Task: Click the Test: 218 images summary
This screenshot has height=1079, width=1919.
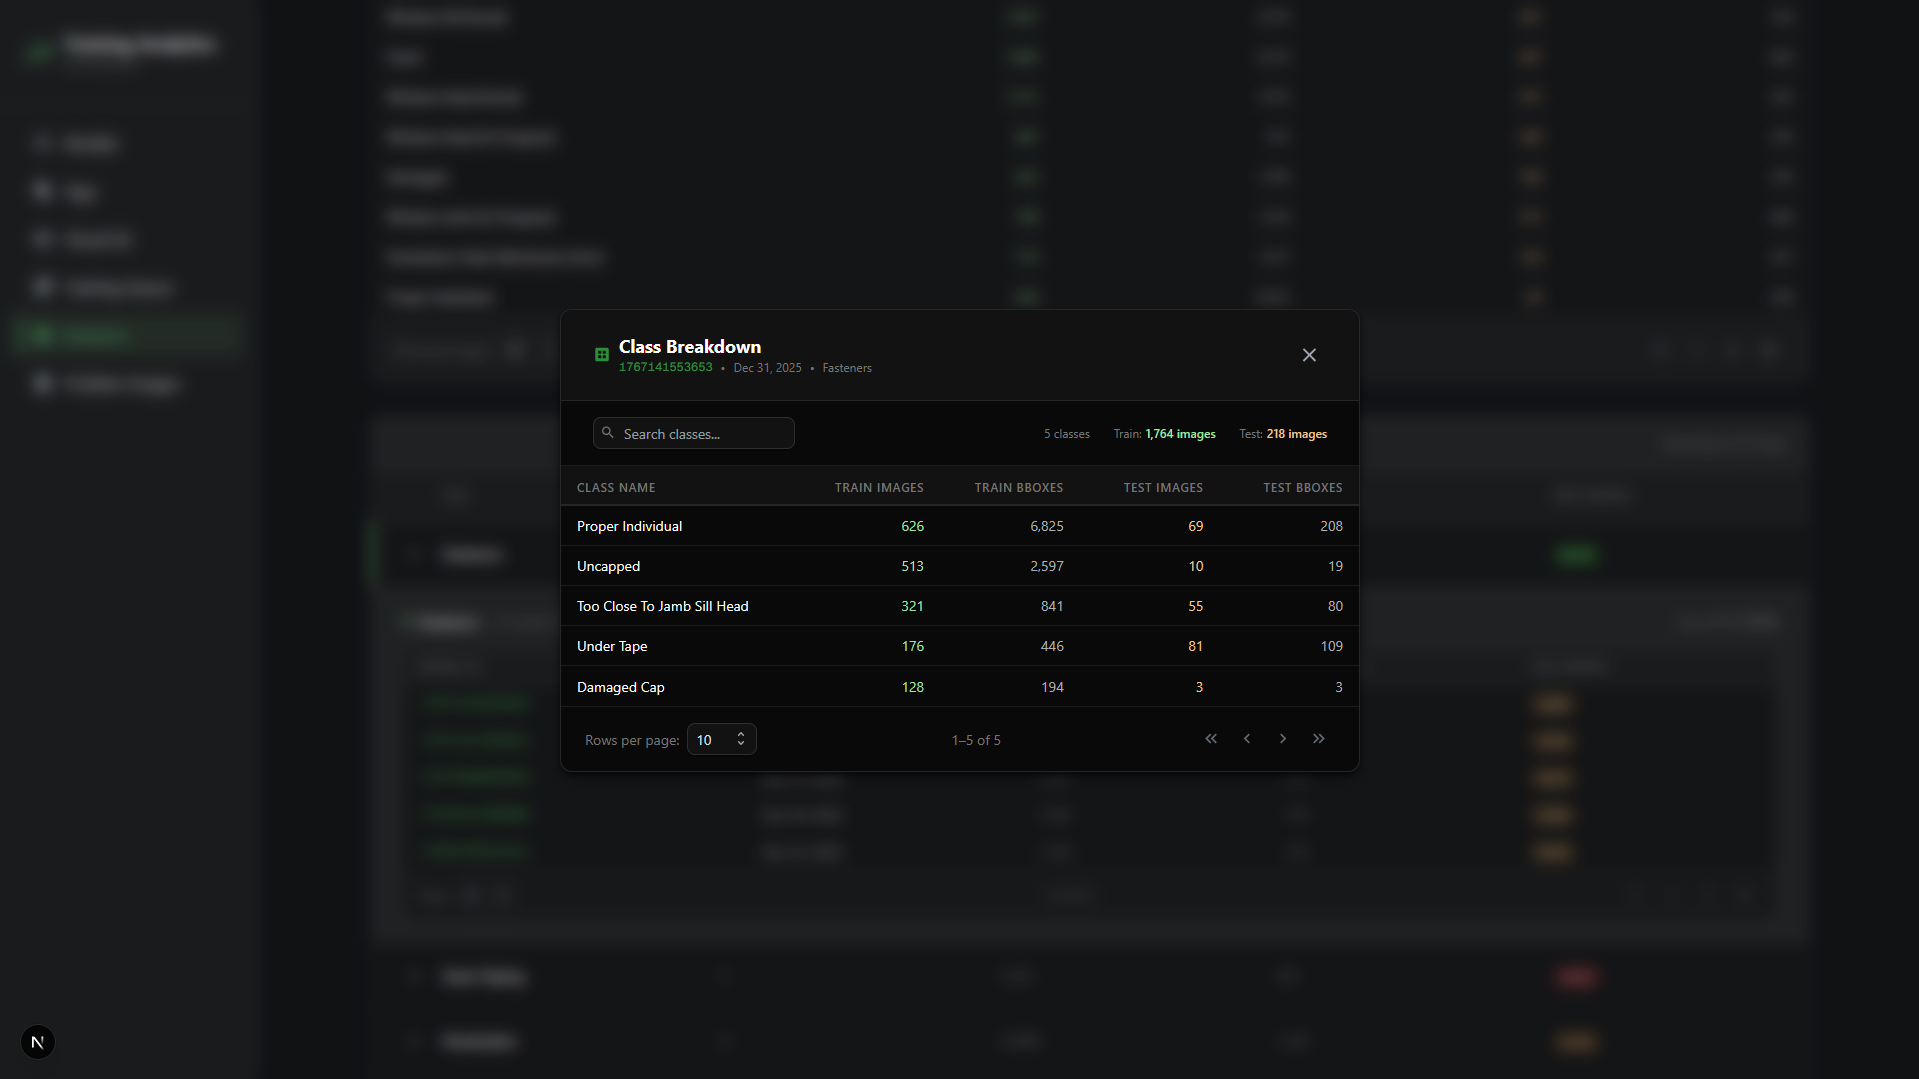Action: click(x=1283, y=434)
